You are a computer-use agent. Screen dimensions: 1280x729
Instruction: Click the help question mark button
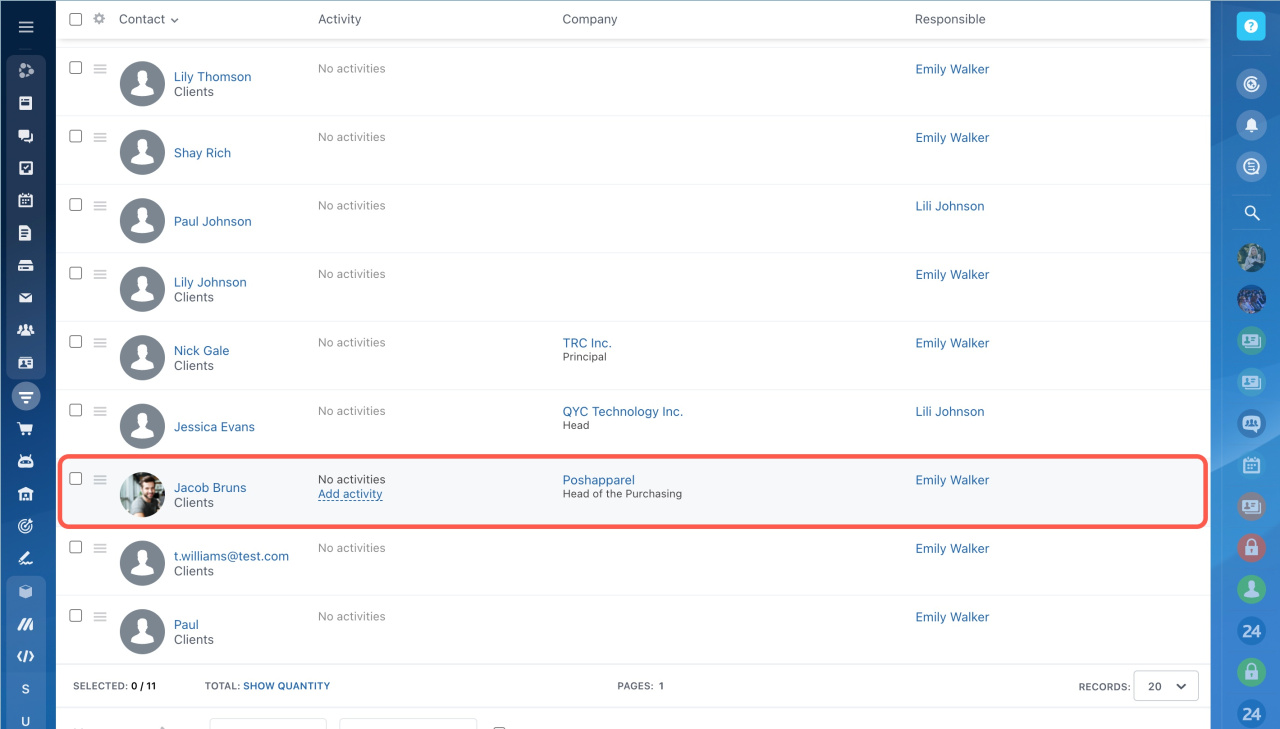[x=1251, y=27]
